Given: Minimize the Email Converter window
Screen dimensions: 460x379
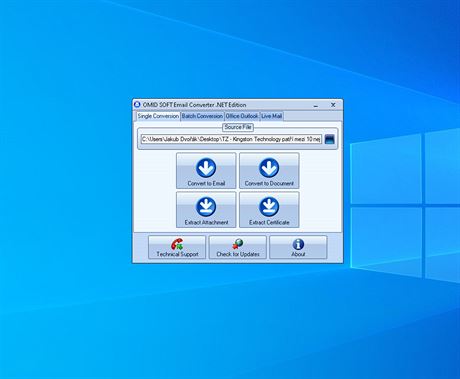Looking at the screenshot, I should [x=316, y=105].
